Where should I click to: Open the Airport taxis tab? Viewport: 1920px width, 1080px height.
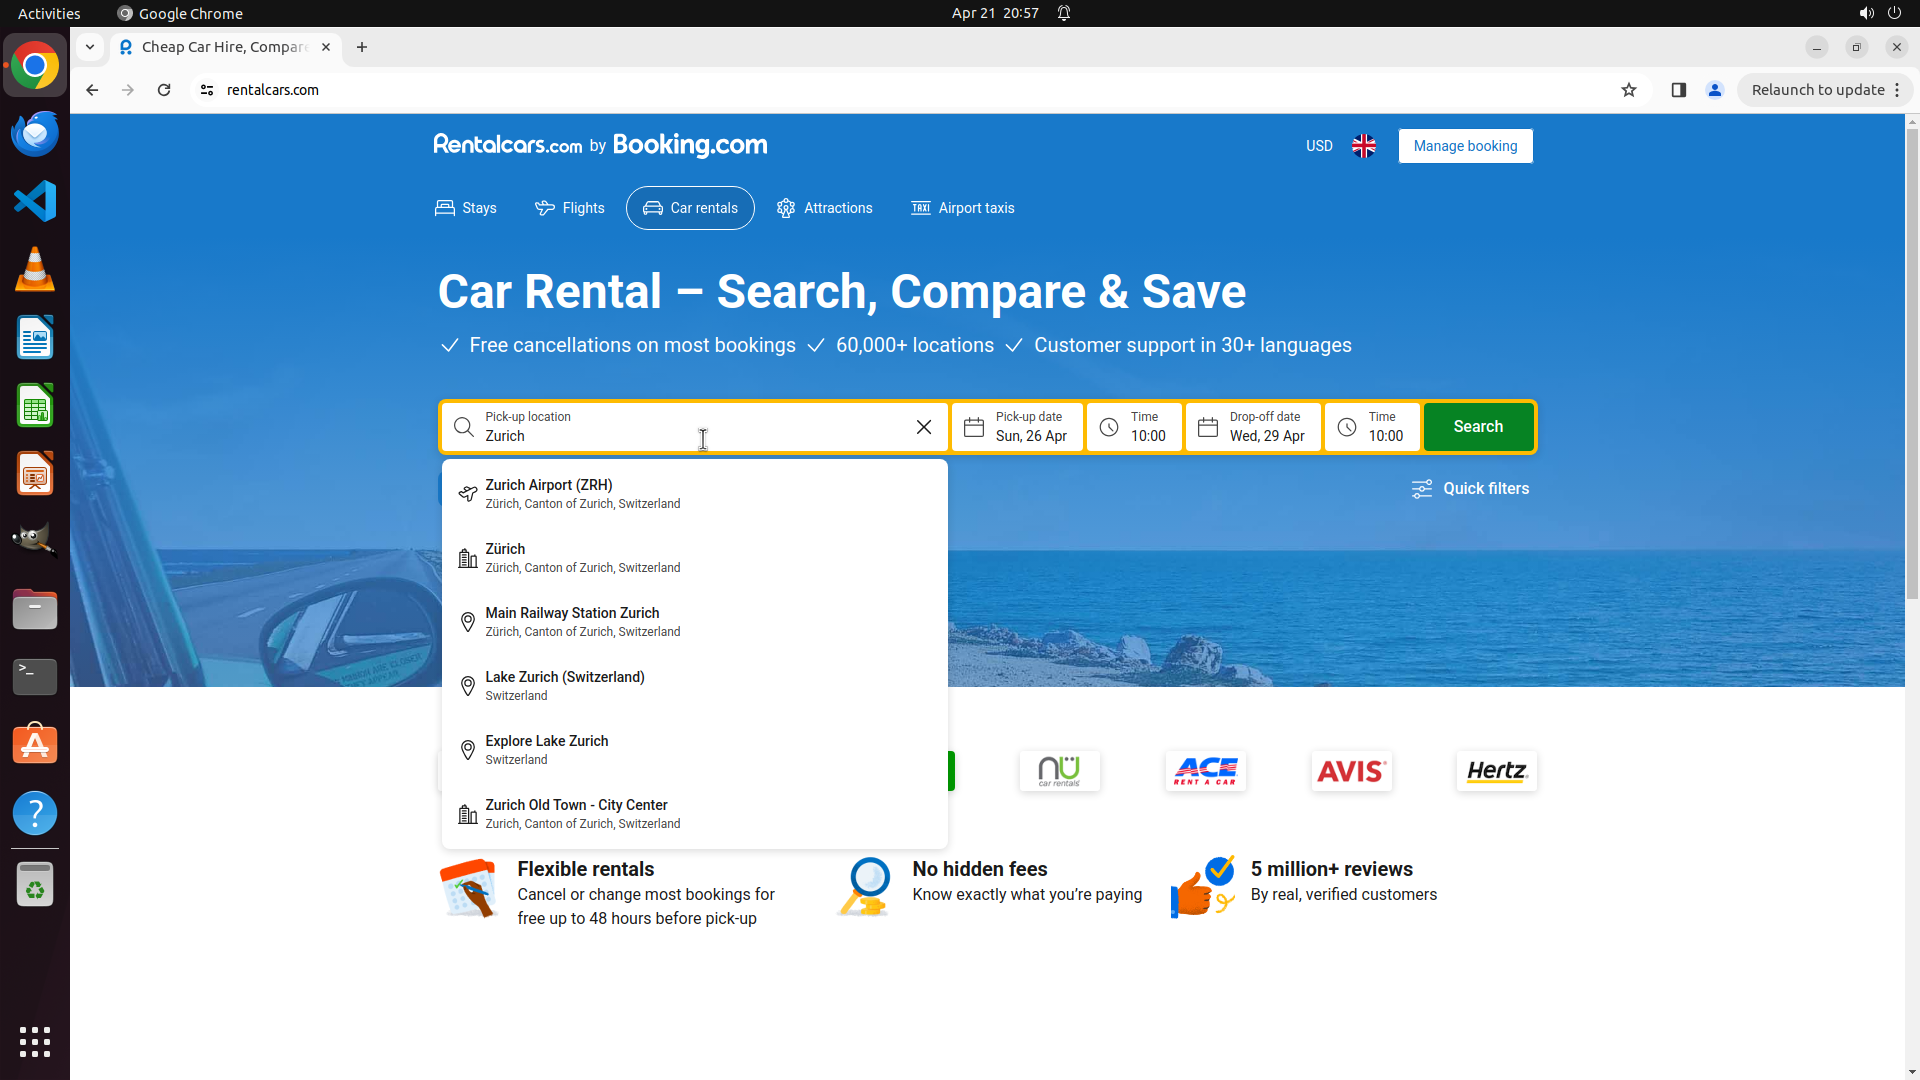tap(962, 208)
